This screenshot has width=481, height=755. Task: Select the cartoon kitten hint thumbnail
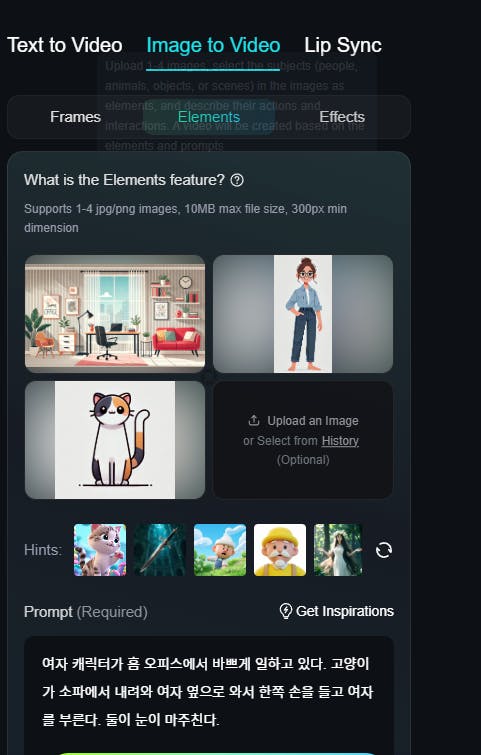tap(100, 550)
